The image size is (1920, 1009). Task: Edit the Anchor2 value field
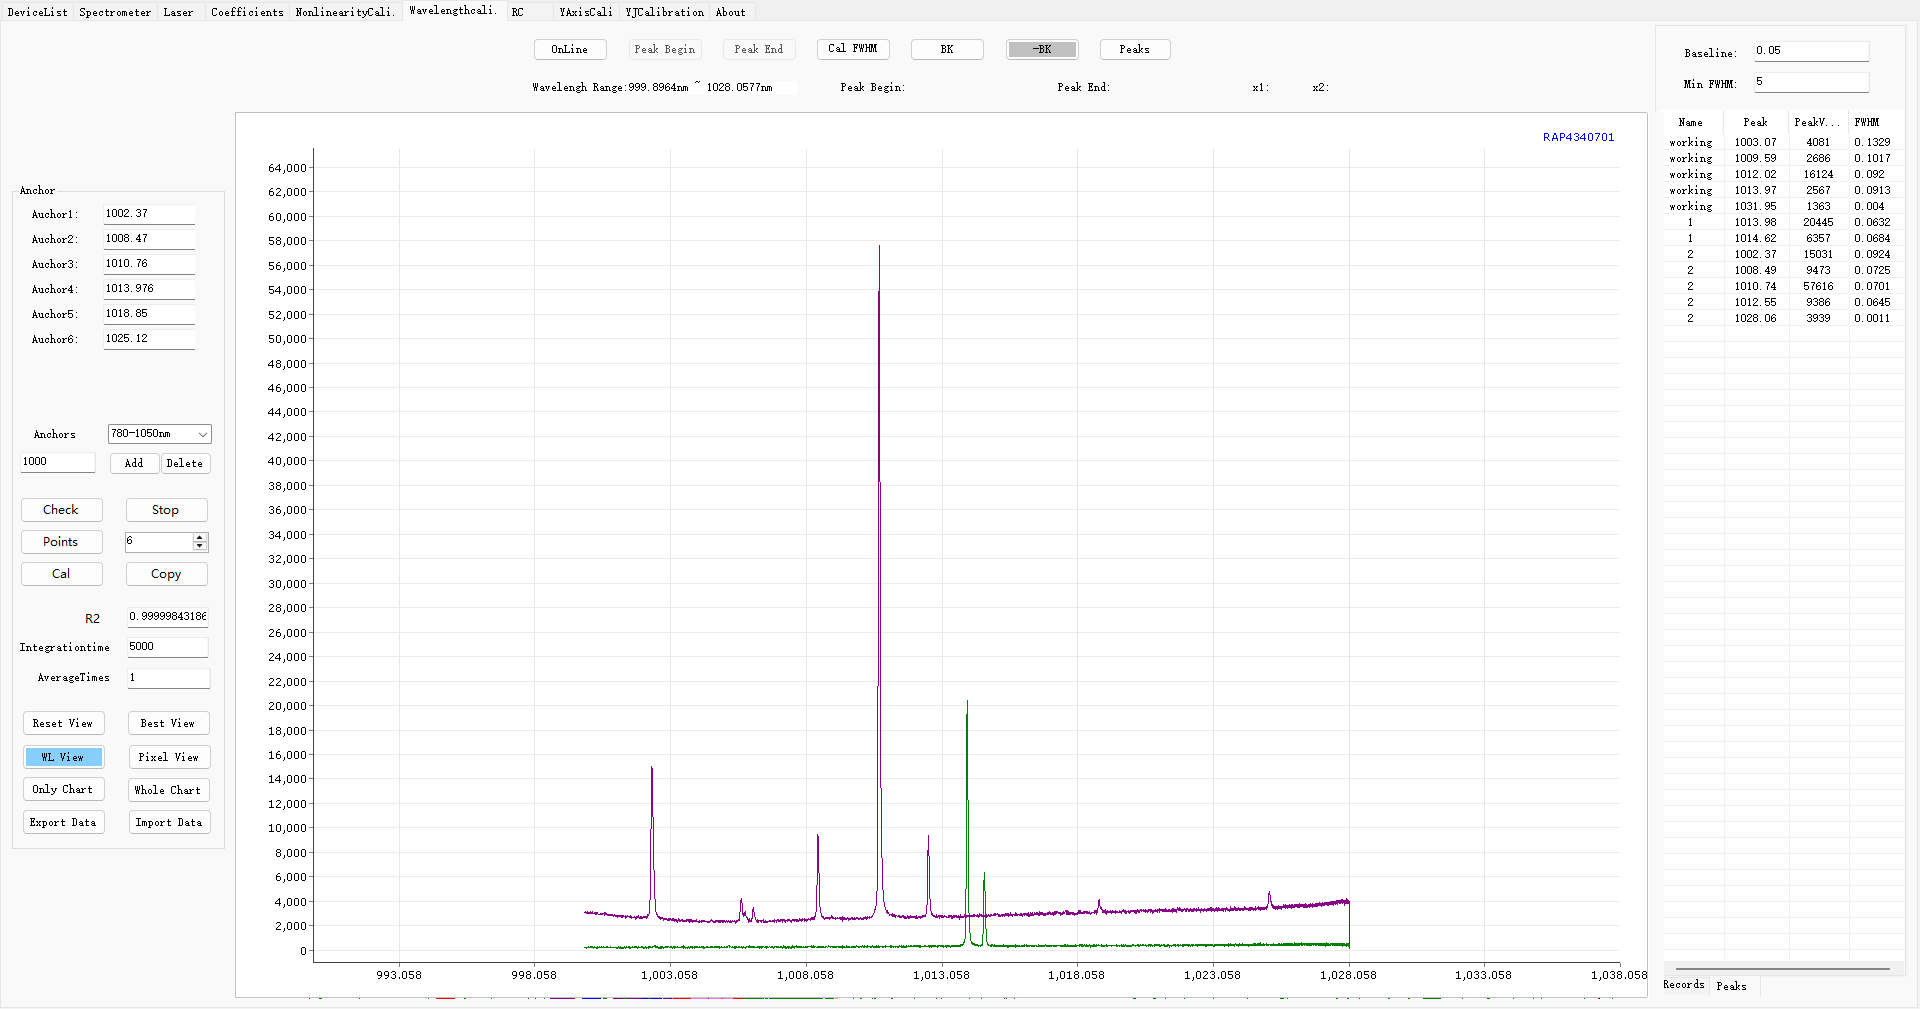point(149,239)
